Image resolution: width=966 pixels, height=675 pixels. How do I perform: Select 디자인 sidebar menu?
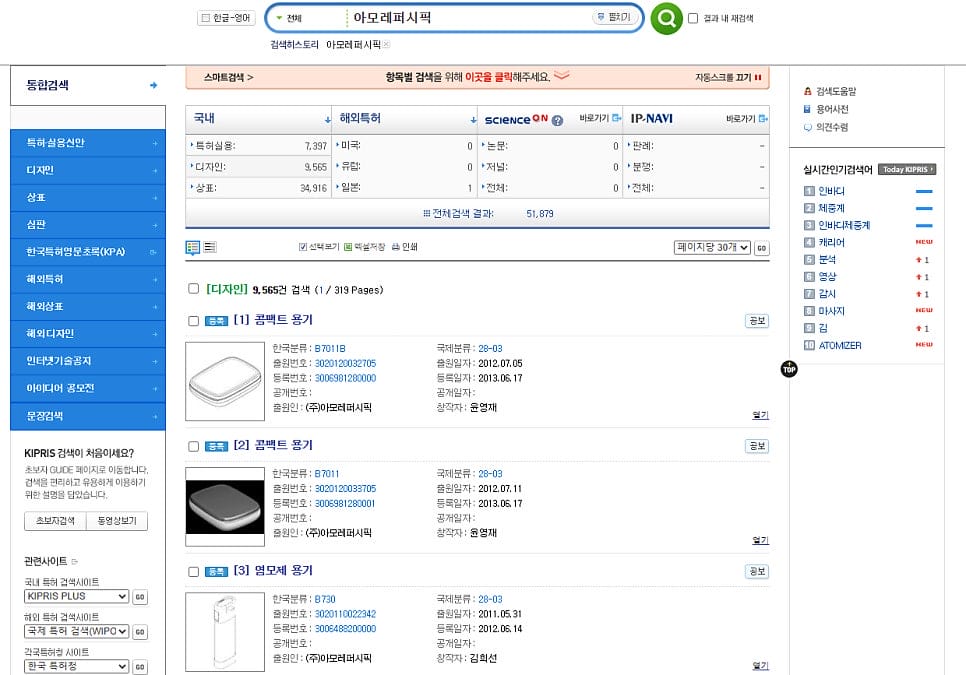87,170
